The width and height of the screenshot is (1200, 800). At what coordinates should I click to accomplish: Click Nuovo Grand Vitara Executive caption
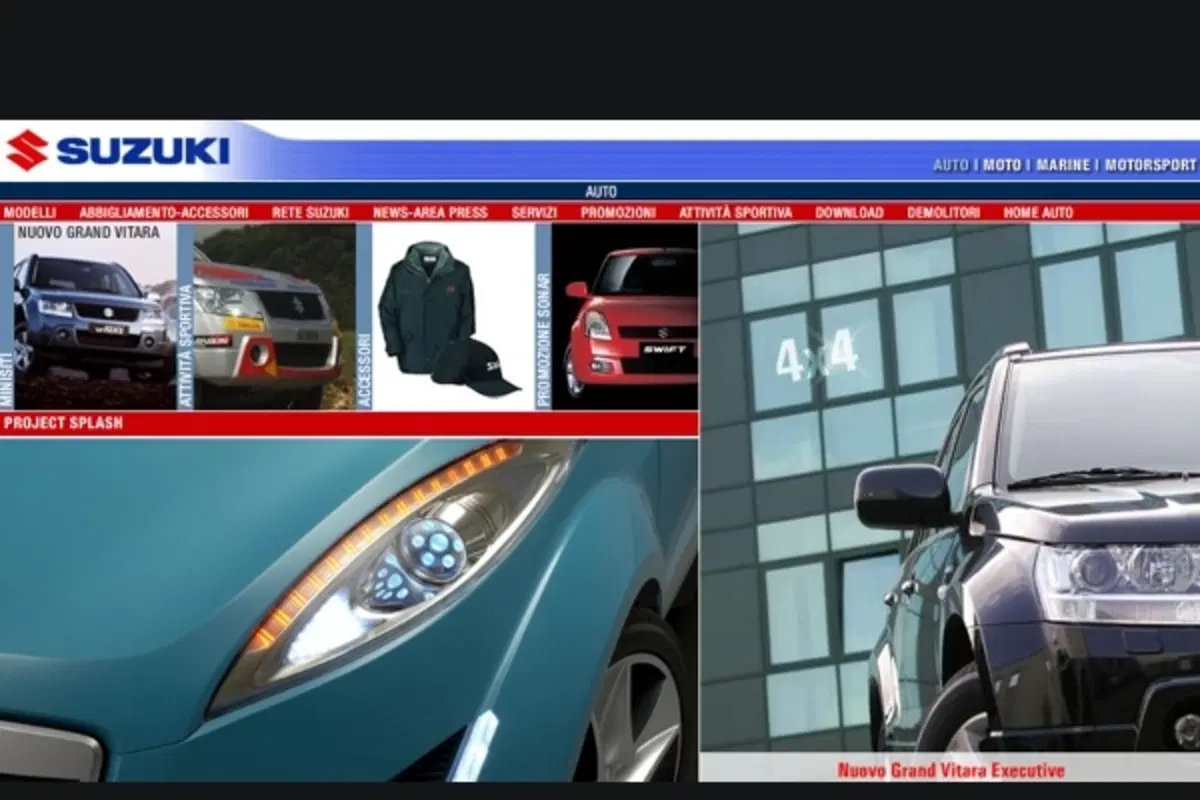pyautogui.click(x=950, y=770)
